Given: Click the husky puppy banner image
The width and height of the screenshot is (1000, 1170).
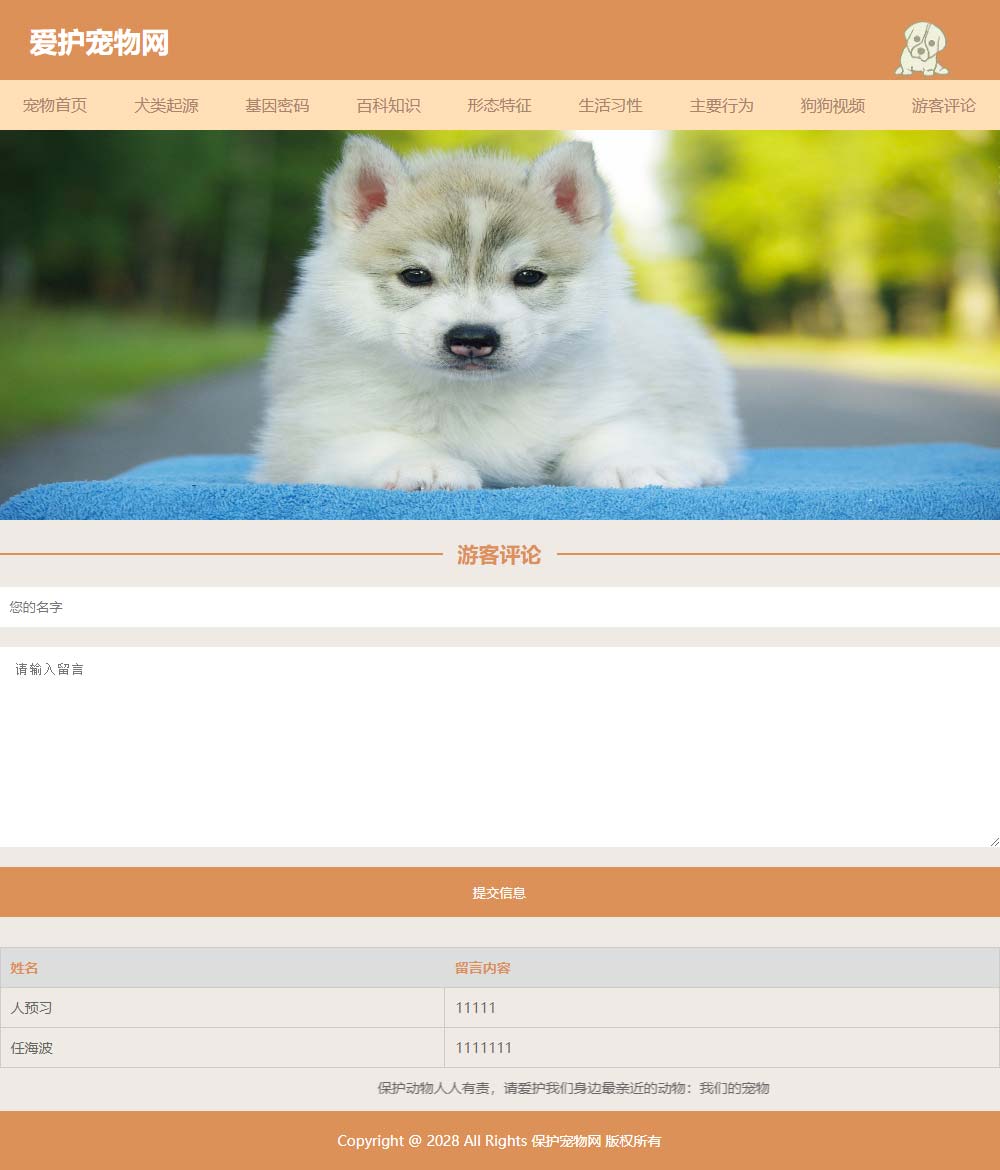Looking at the screenshot, I should [x=500, y=325].
